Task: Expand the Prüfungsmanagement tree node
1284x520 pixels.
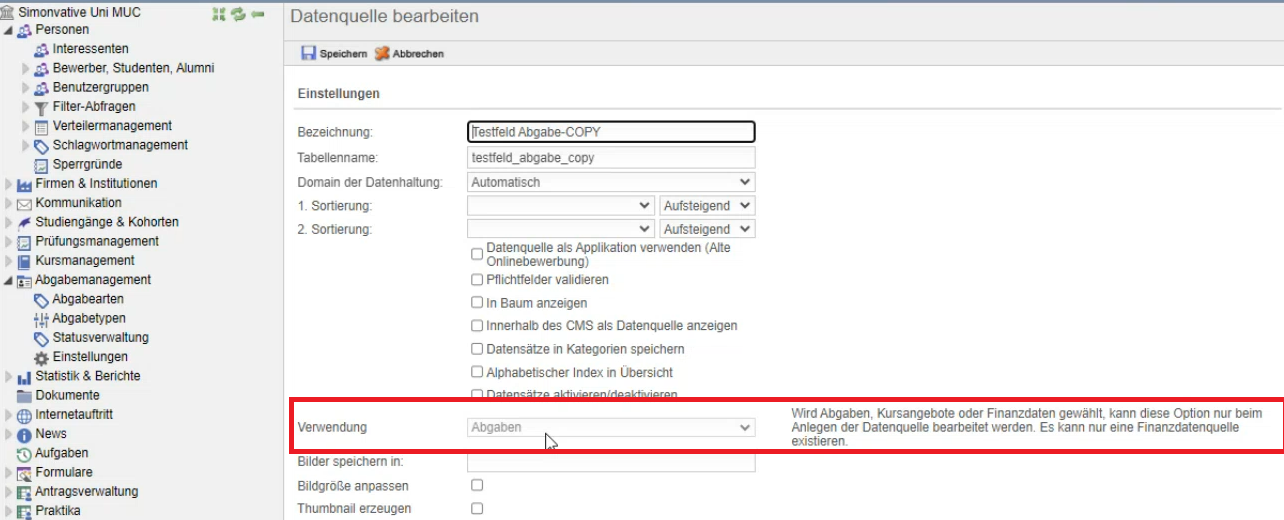Action: click(9, 242)
